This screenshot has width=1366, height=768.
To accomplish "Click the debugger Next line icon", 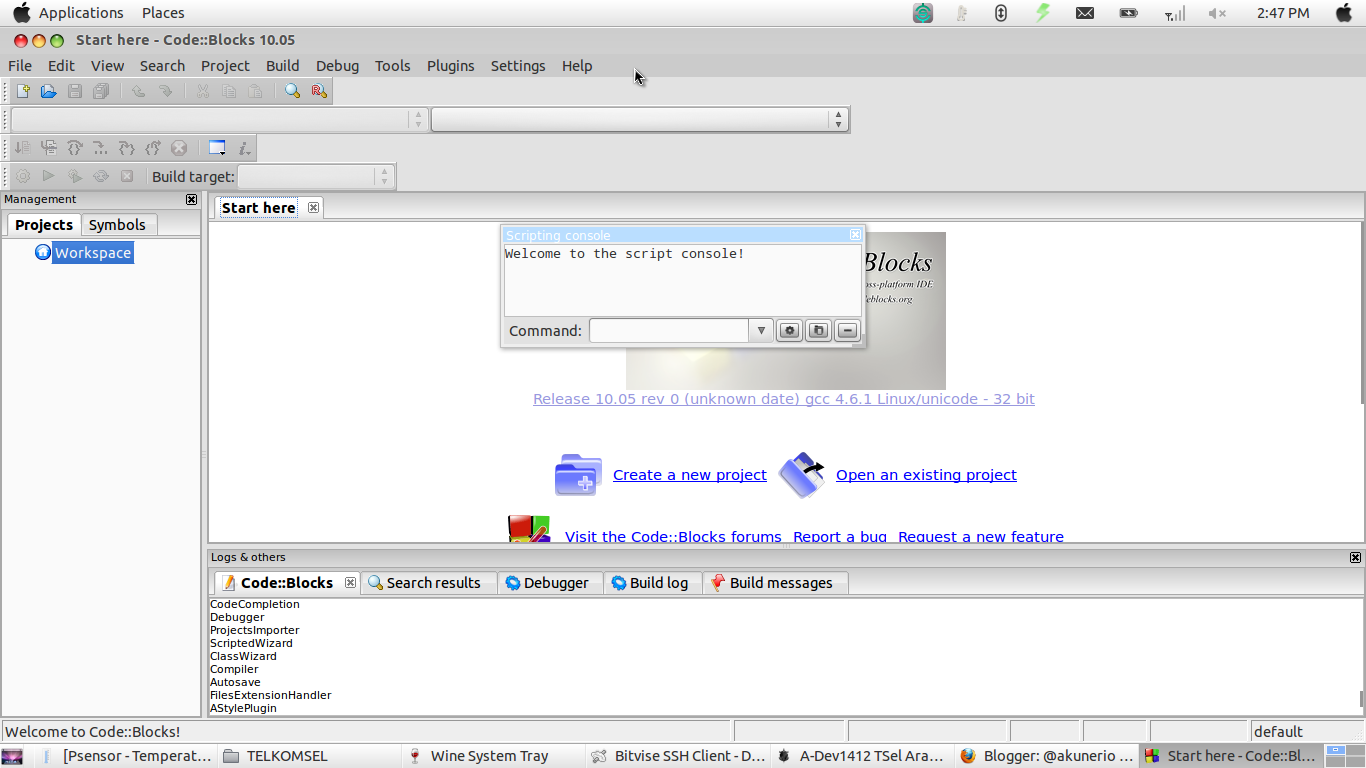I will click(75, 148).
